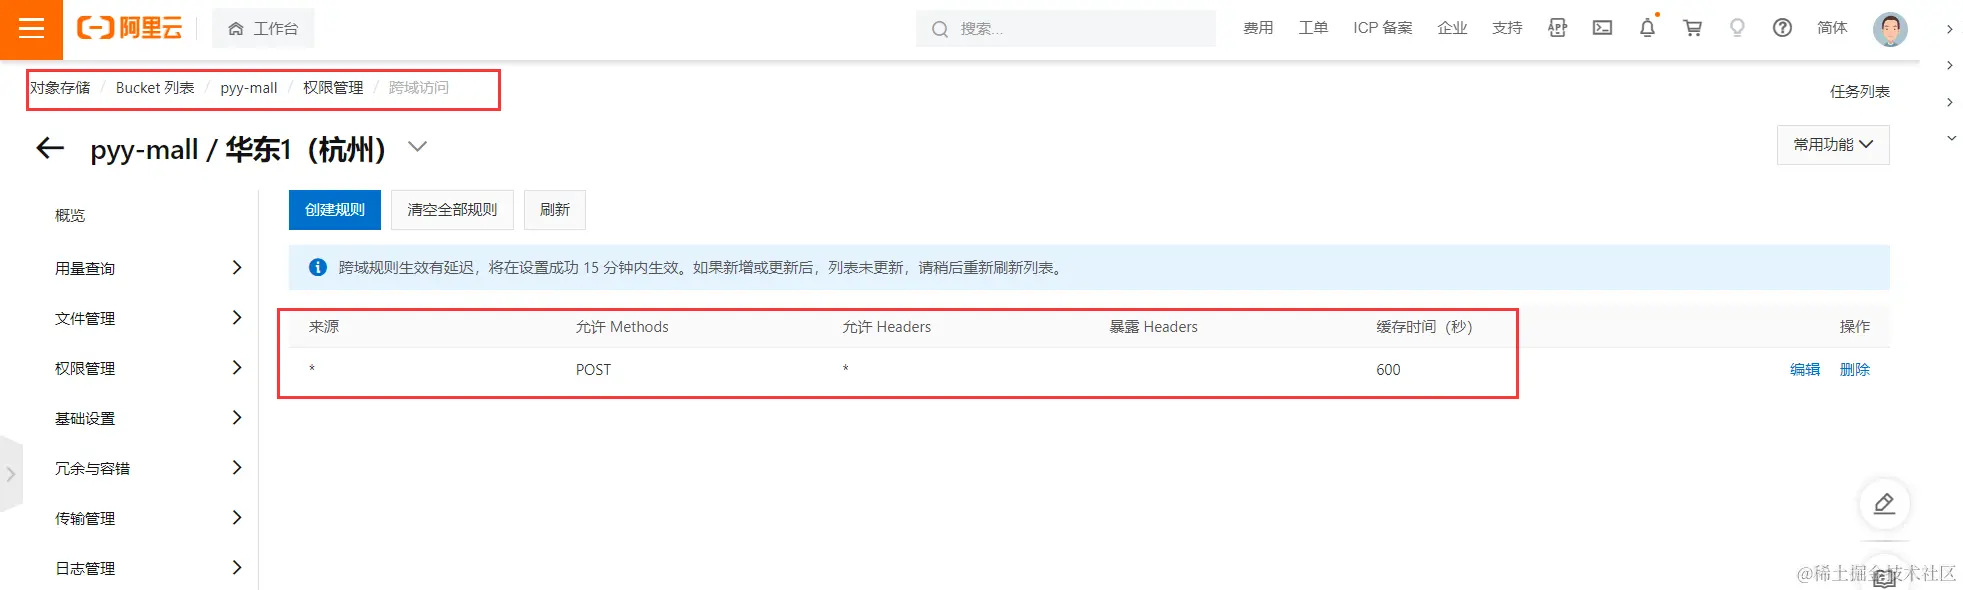This screenshot has width=1963, height=590.
Task: Open the 任务列表 task list
Action: click(1859, 91)
